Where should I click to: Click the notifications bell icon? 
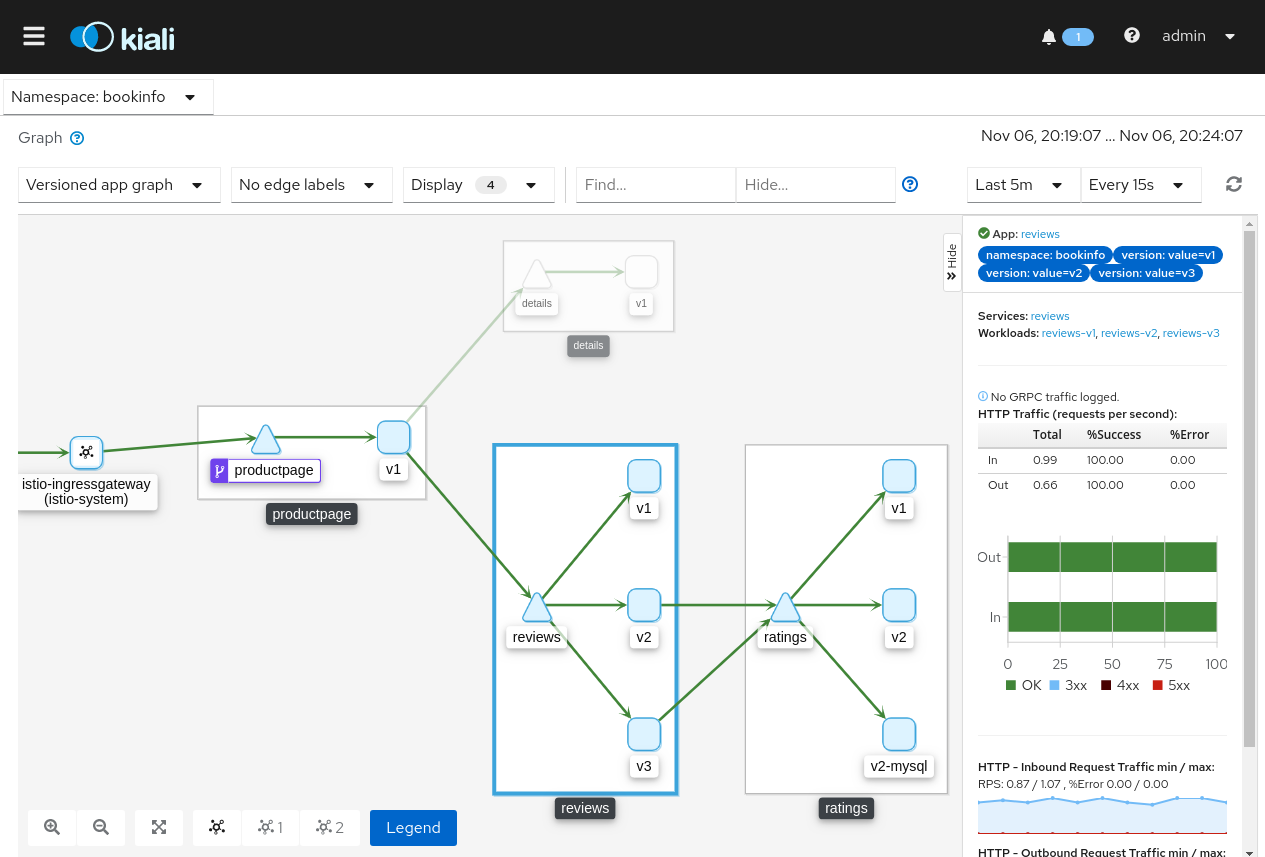pos(1049,37)
